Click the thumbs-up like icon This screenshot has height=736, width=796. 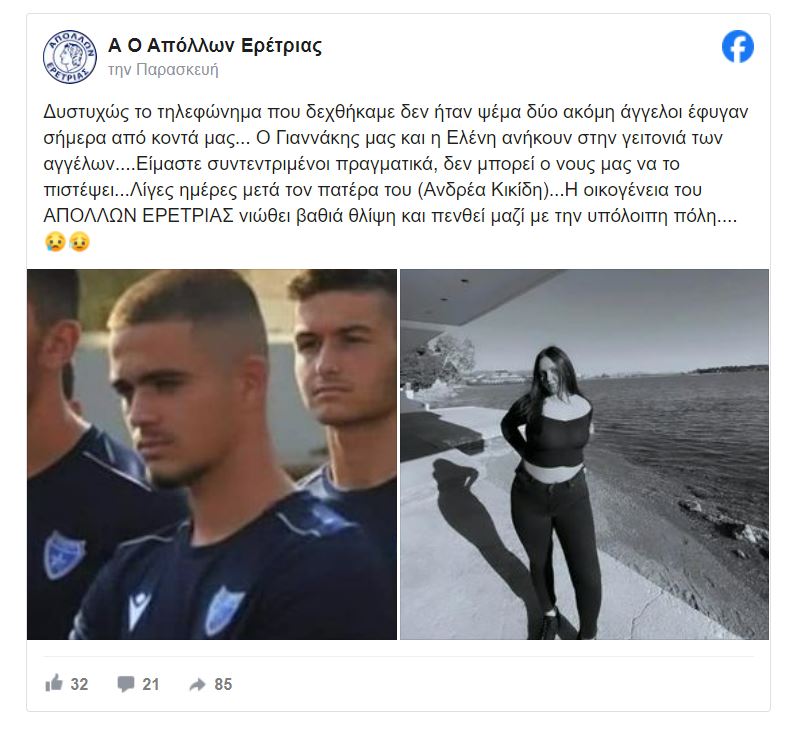54,683
